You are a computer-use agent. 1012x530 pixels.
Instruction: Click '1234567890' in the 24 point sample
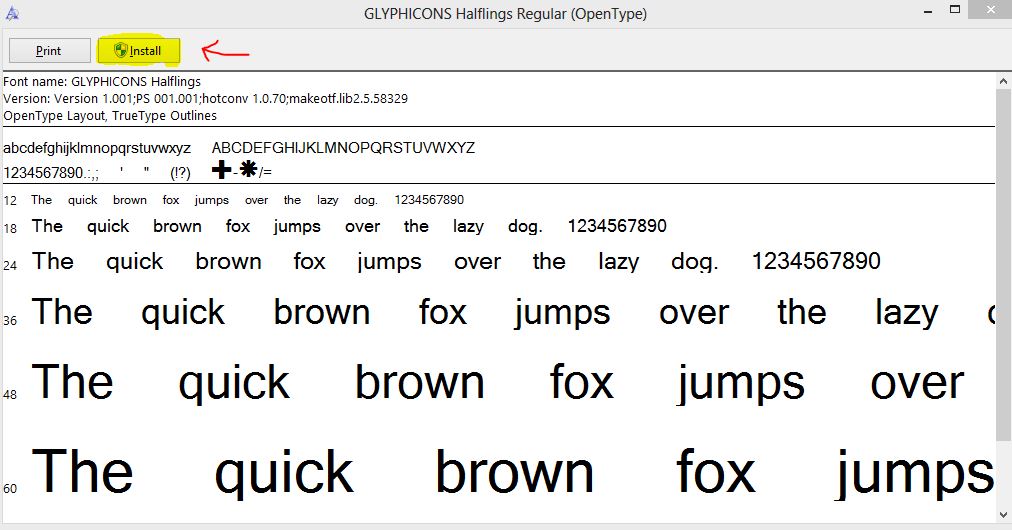click(x=816, y=261)
